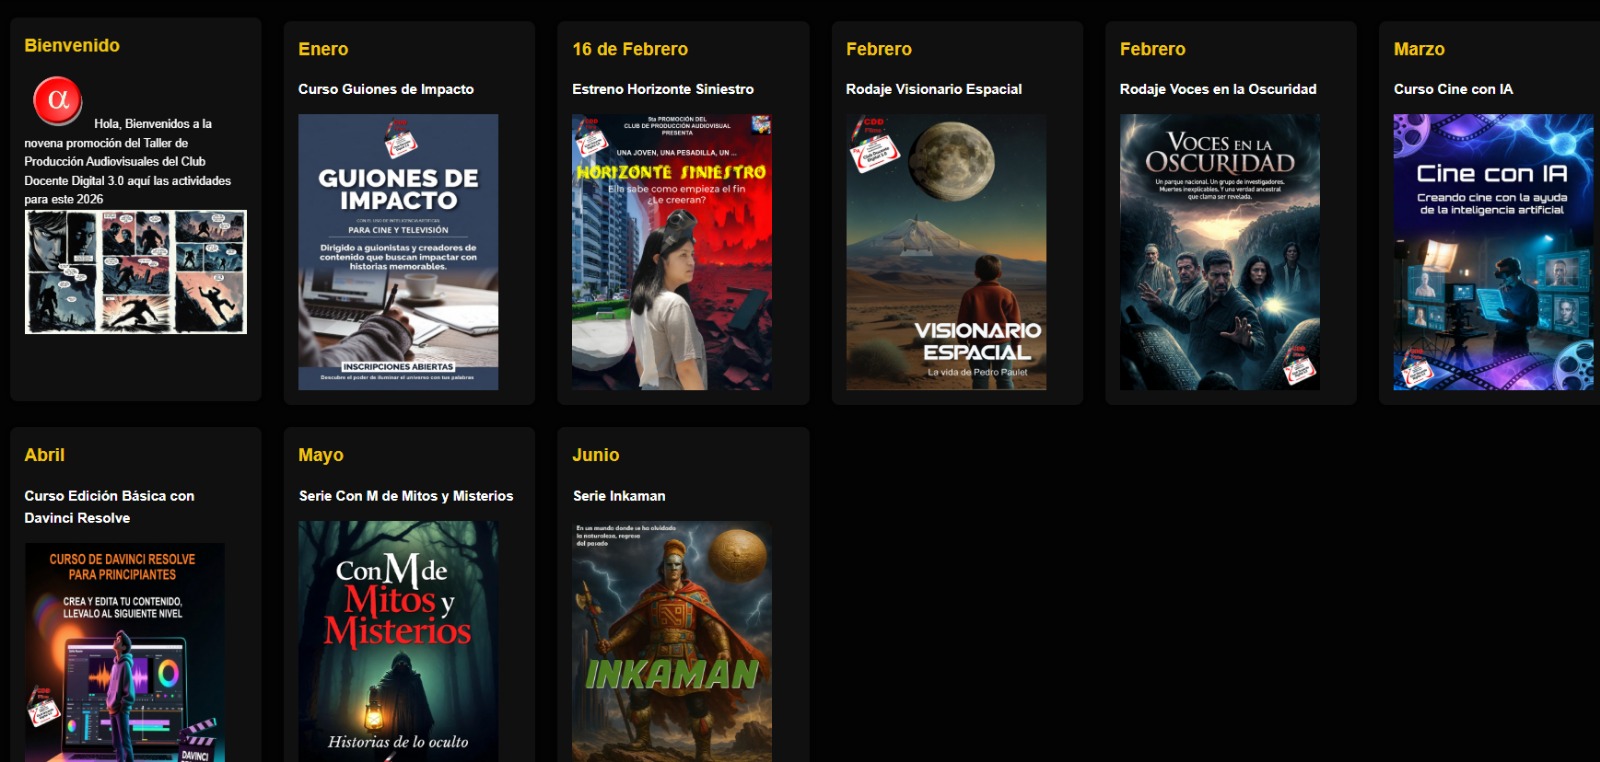Click the Cine con IA poster
1600x762 pixels.
1493,252
